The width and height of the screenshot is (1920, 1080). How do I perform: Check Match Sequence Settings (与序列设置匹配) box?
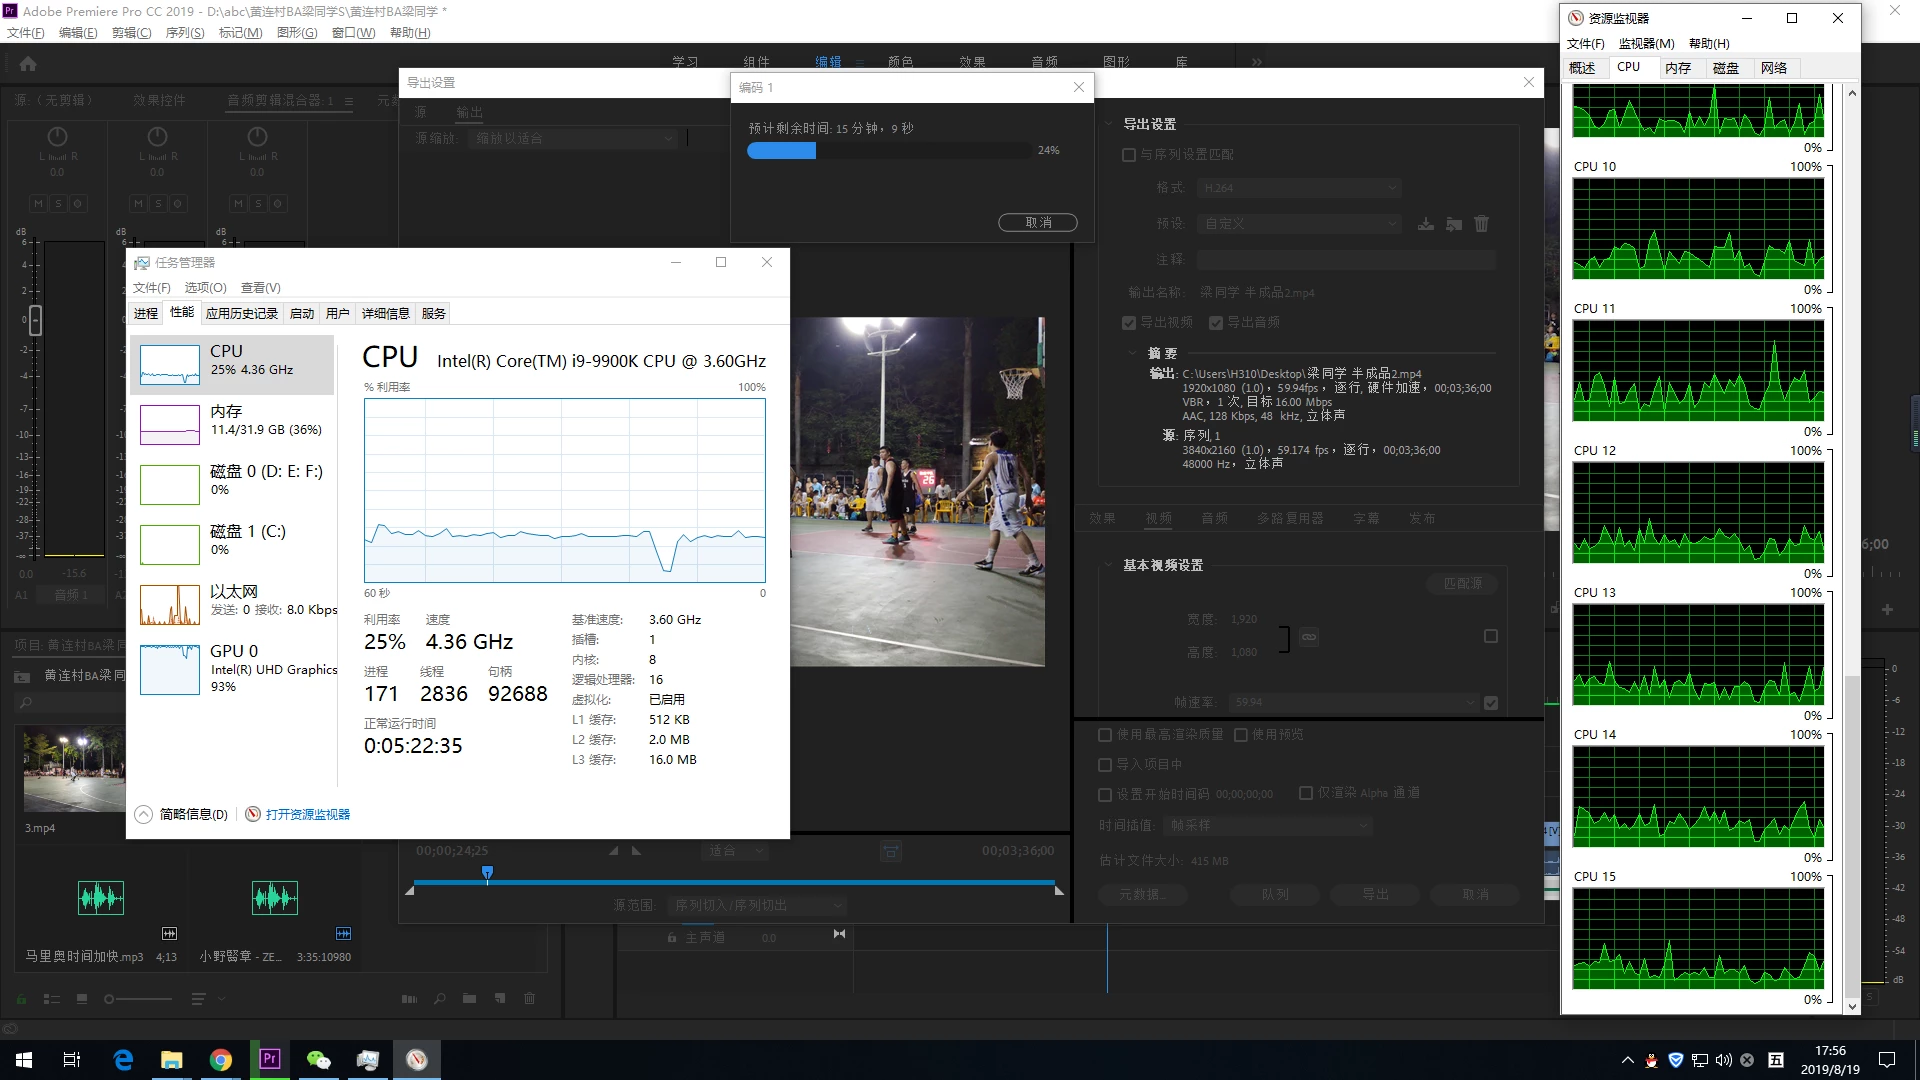[x=1129, y=155]
